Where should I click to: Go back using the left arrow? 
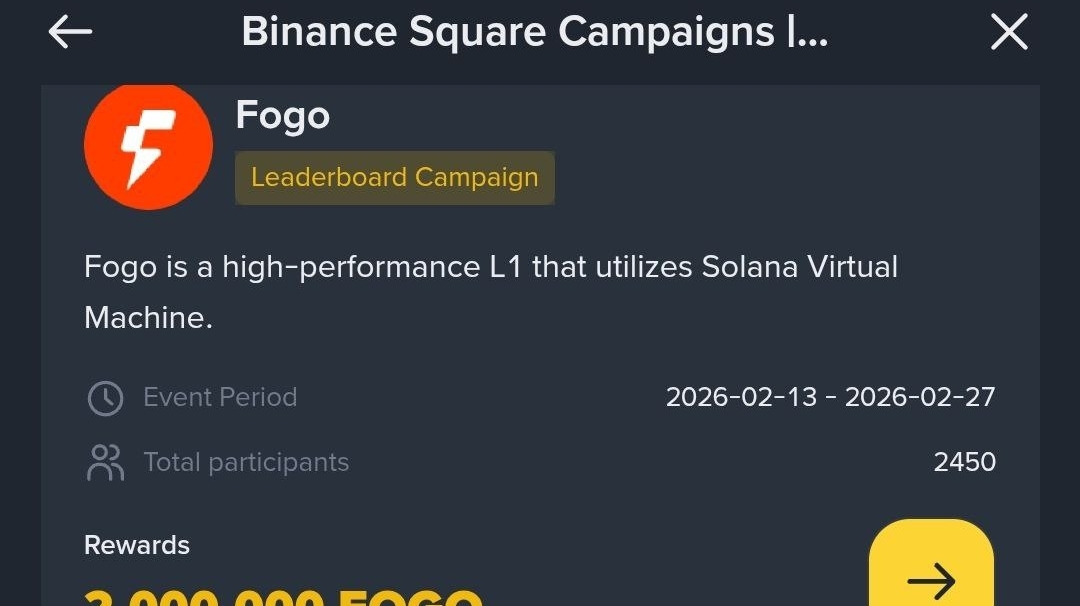coord(70,33)
